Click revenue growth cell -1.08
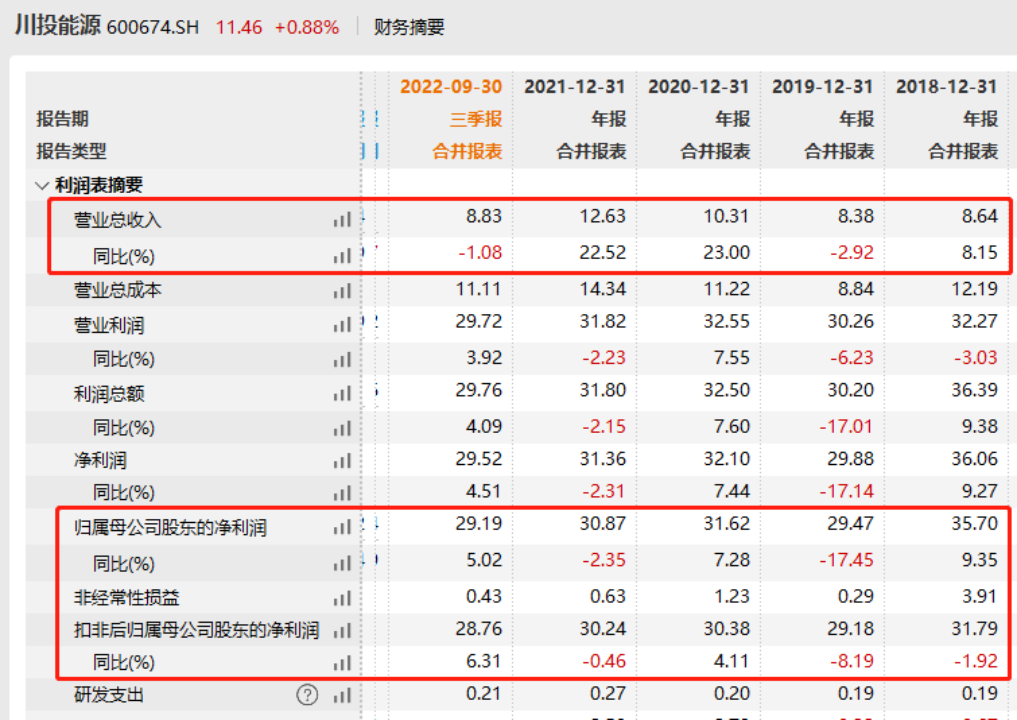 click(x=480, y=252)
